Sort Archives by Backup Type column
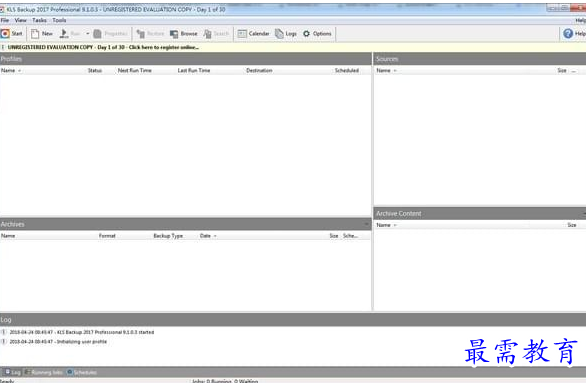586x383 pixels. [168, 236]
